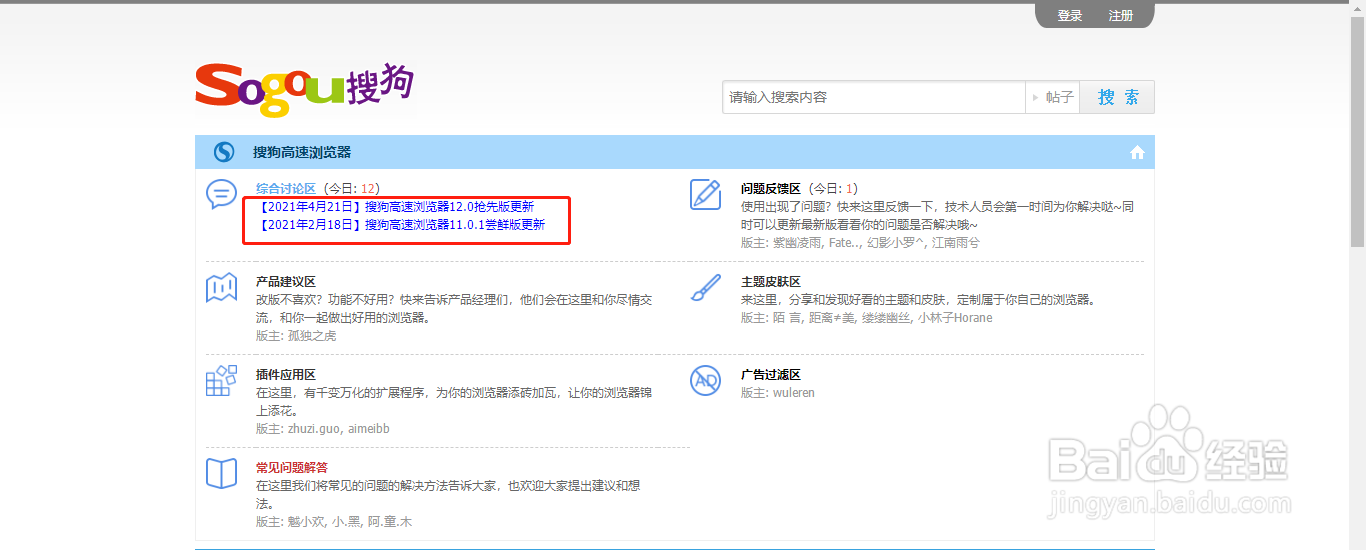Image resolution: width=1366 pixels, height=550 pixels.
Task: Open the 搜狗高速浏览器 header link
Action: point(302,153)
